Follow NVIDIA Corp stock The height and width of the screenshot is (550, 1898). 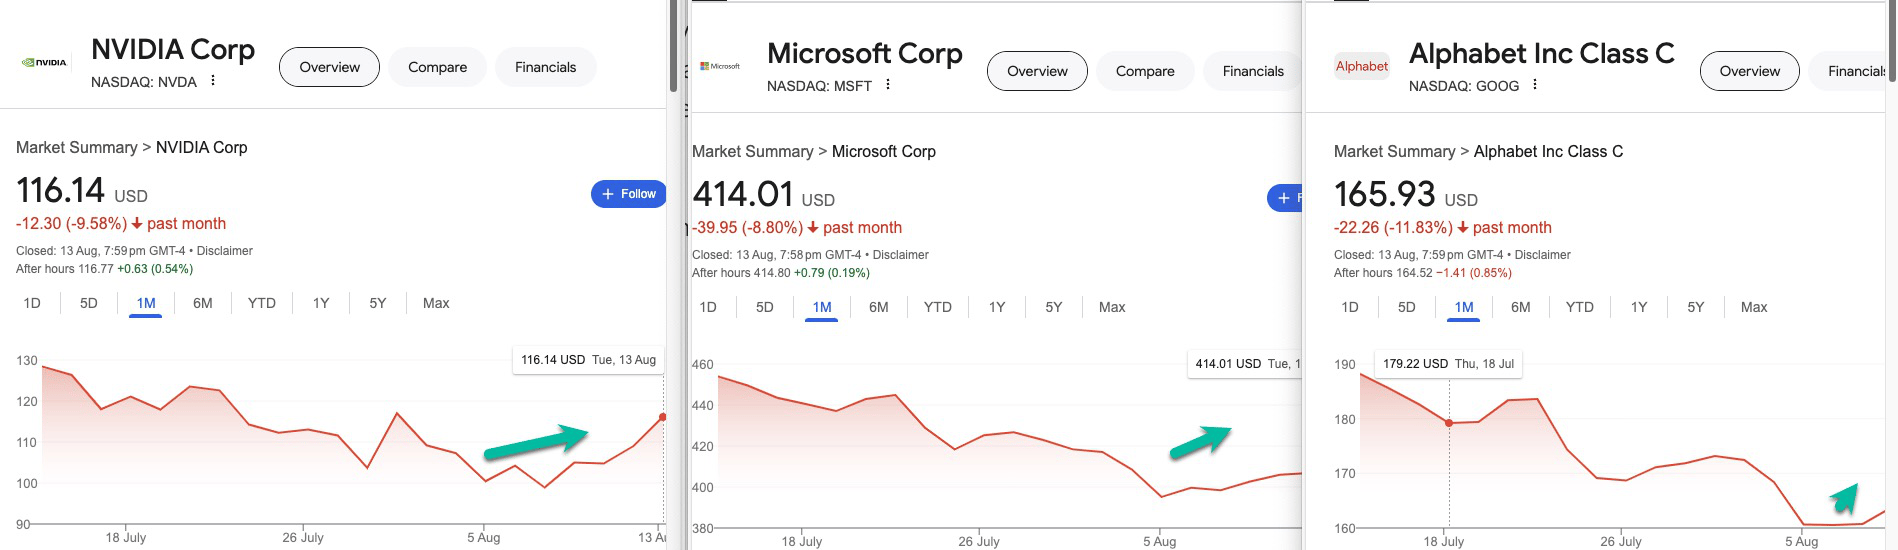coord(629,194)
